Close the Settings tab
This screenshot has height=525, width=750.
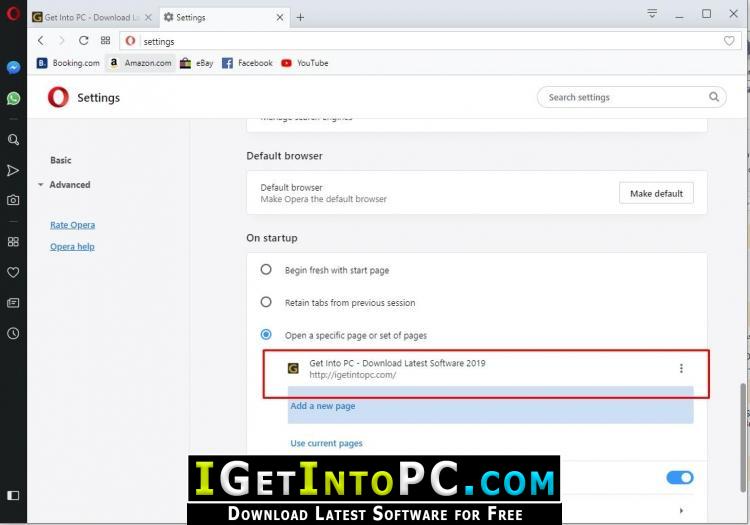point(280,17)
